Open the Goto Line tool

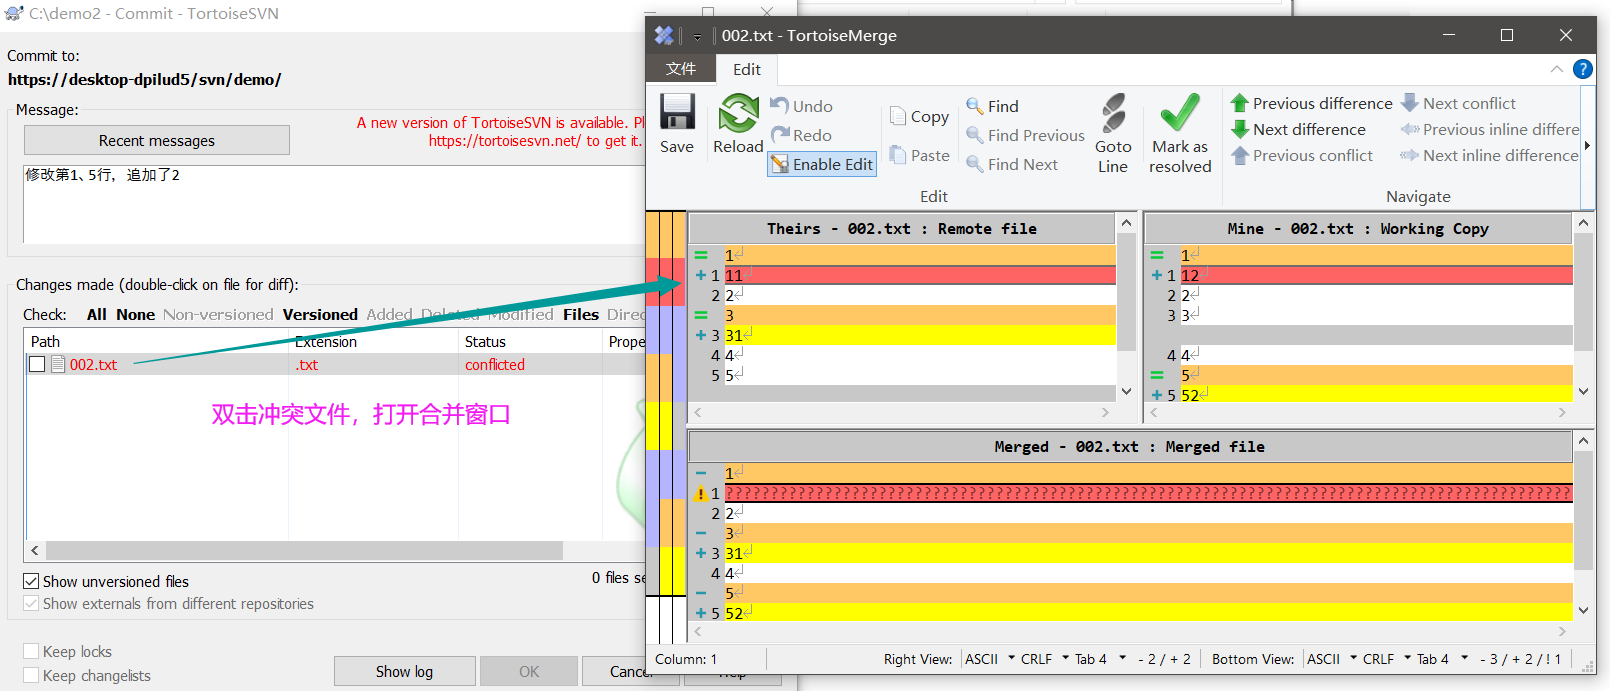(x=1113, y=134)
